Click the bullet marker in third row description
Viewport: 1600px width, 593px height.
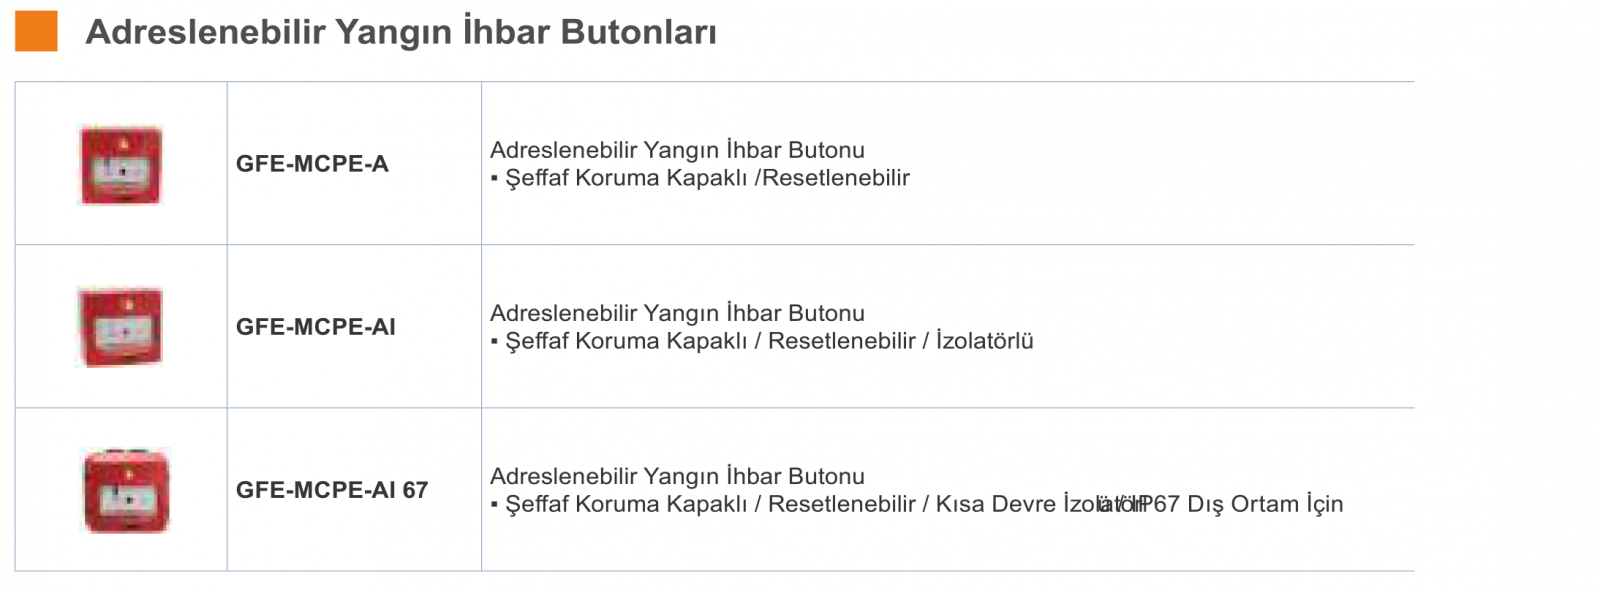(494, 505)
